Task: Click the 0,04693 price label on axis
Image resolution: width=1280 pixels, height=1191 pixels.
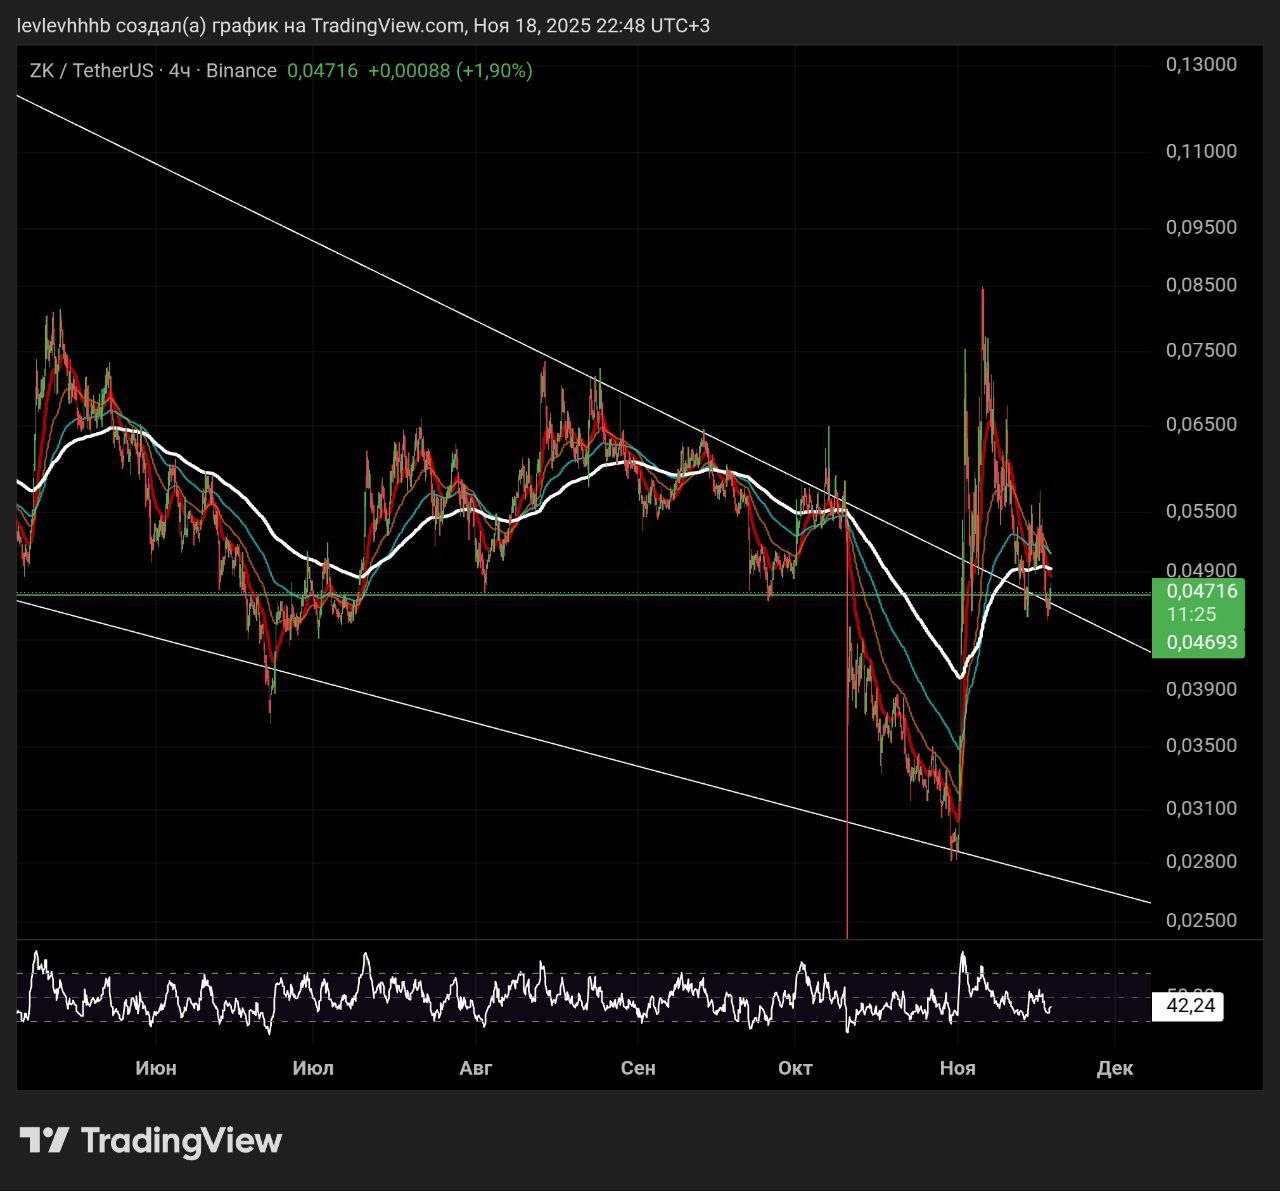Action: (x=1200, y=642)
